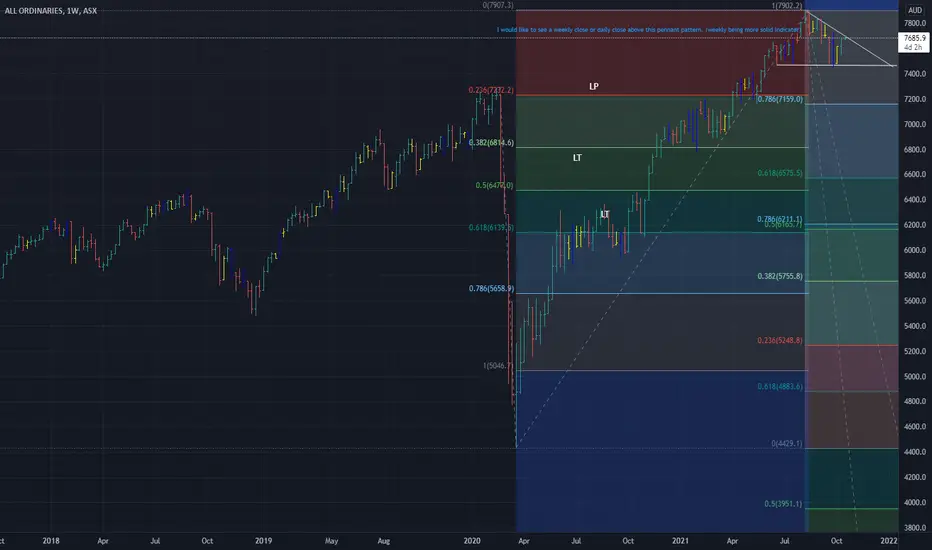Click 5600.0 on the price axis
Viewport: 932px width, 550px height.
(x=915, y=301)
